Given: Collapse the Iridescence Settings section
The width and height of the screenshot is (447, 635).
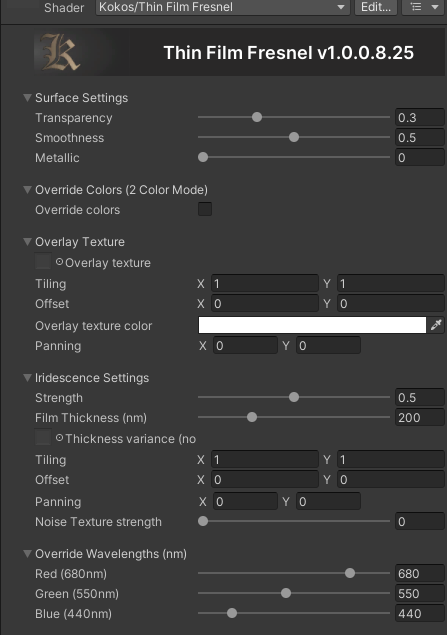Looking at the screenshot, I should tap(28, 377).
